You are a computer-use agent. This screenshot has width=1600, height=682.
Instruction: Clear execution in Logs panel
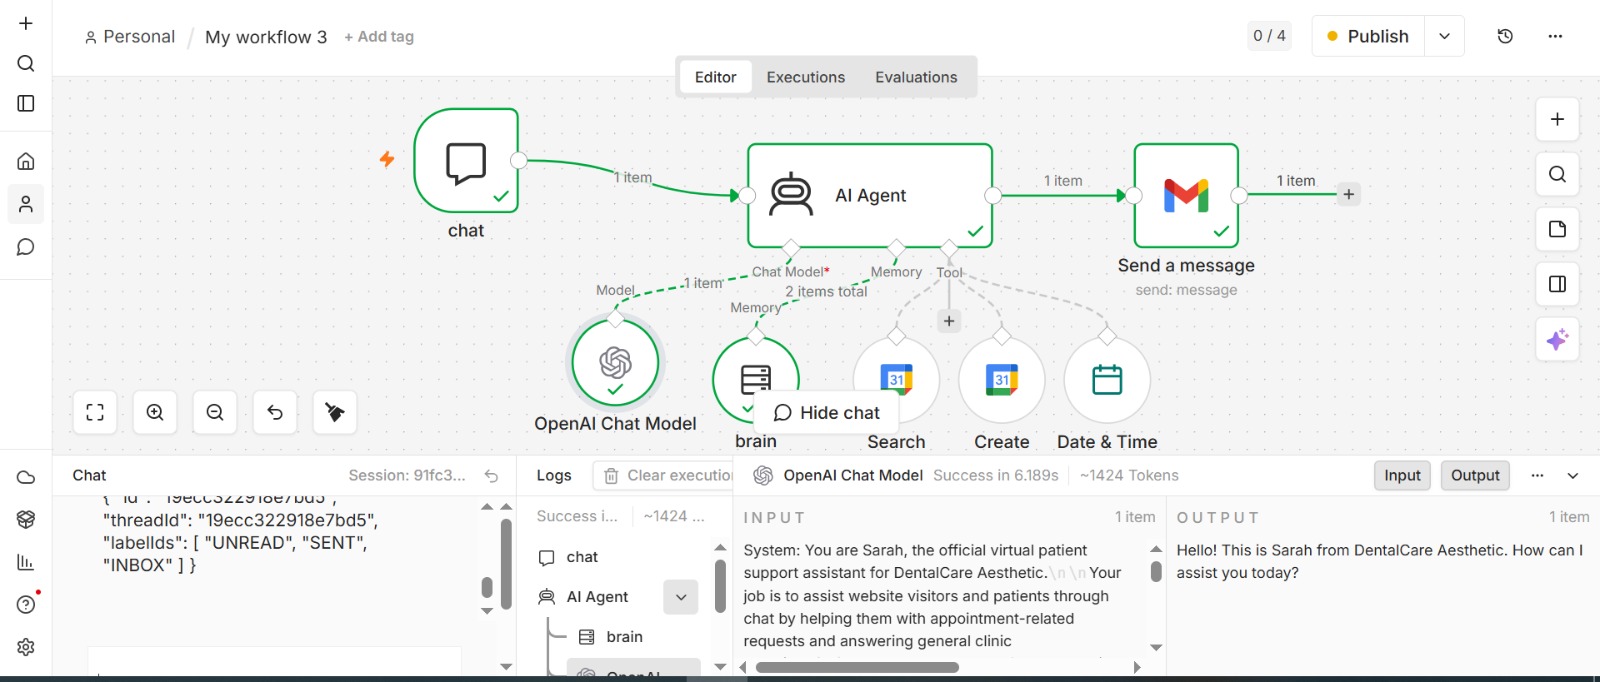pos(665,476)
